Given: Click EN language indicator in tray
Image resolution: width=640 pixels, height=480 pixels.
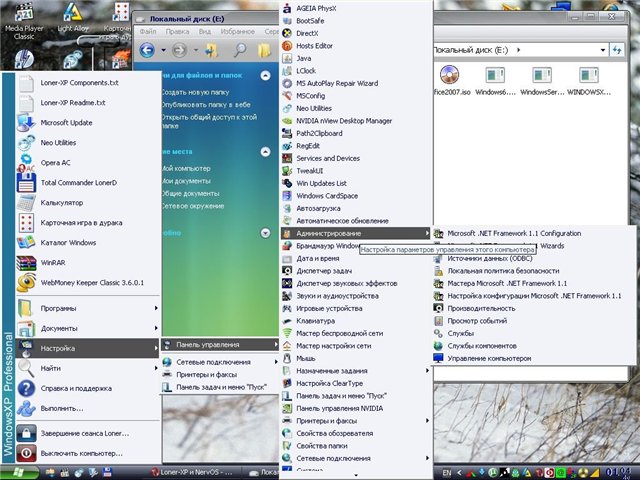Looking at the screenshot, I should point(447,473).
